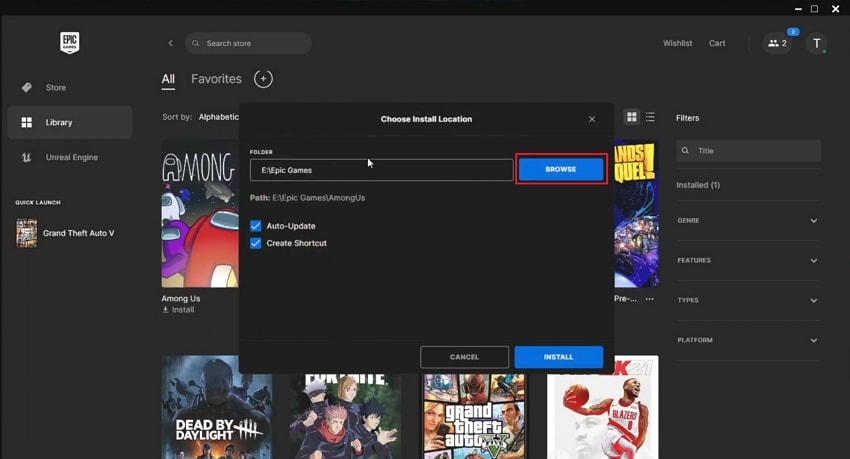This screenshot has height=459, width=850.
Task: Expand the FEATURES filter
Action: pyautogui.click(x=748, y=261)
